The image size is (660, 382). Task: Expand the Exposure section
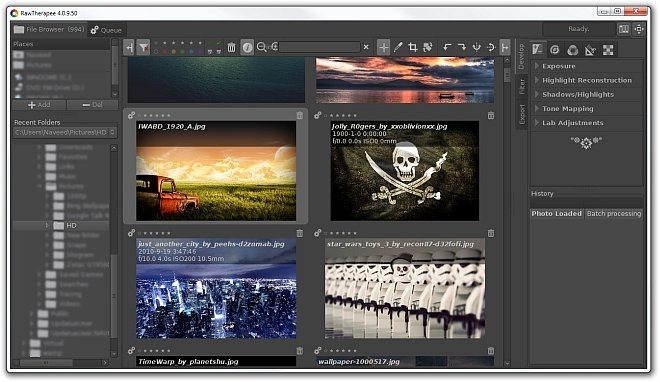pos(587,66)
